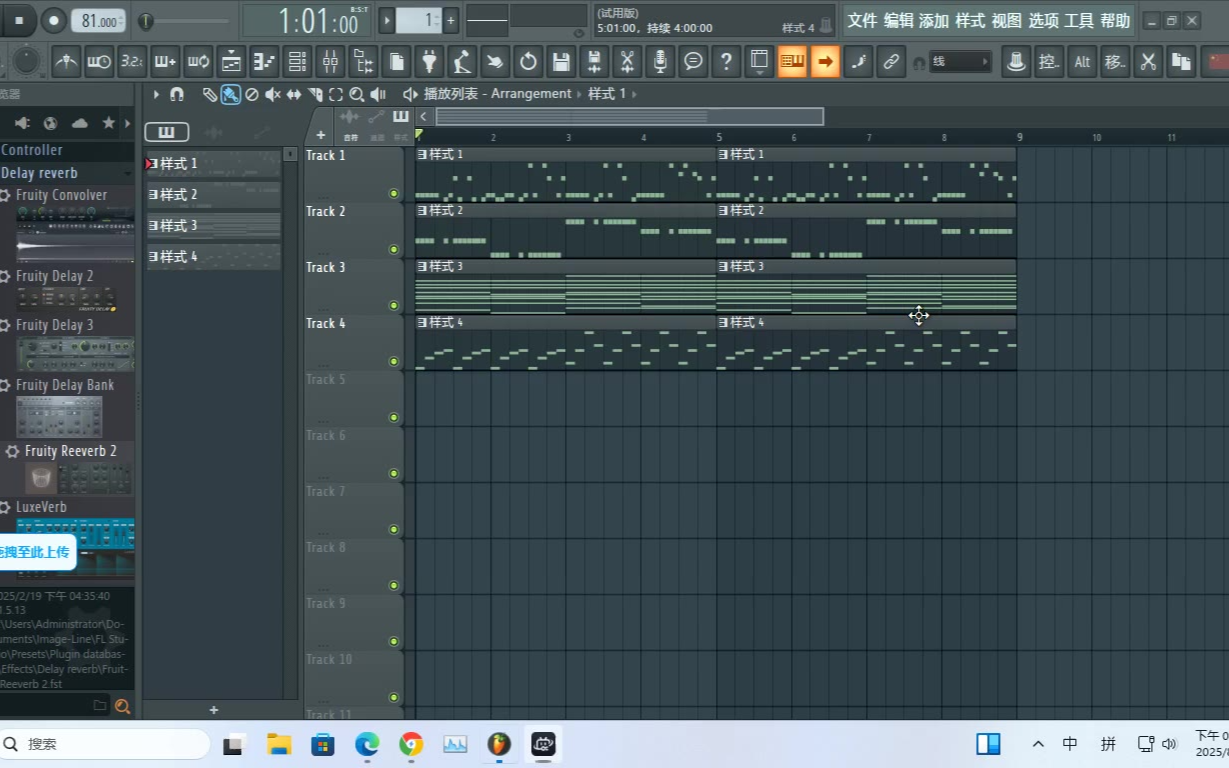Select the paint brush tool

click(x=231, y=94)
